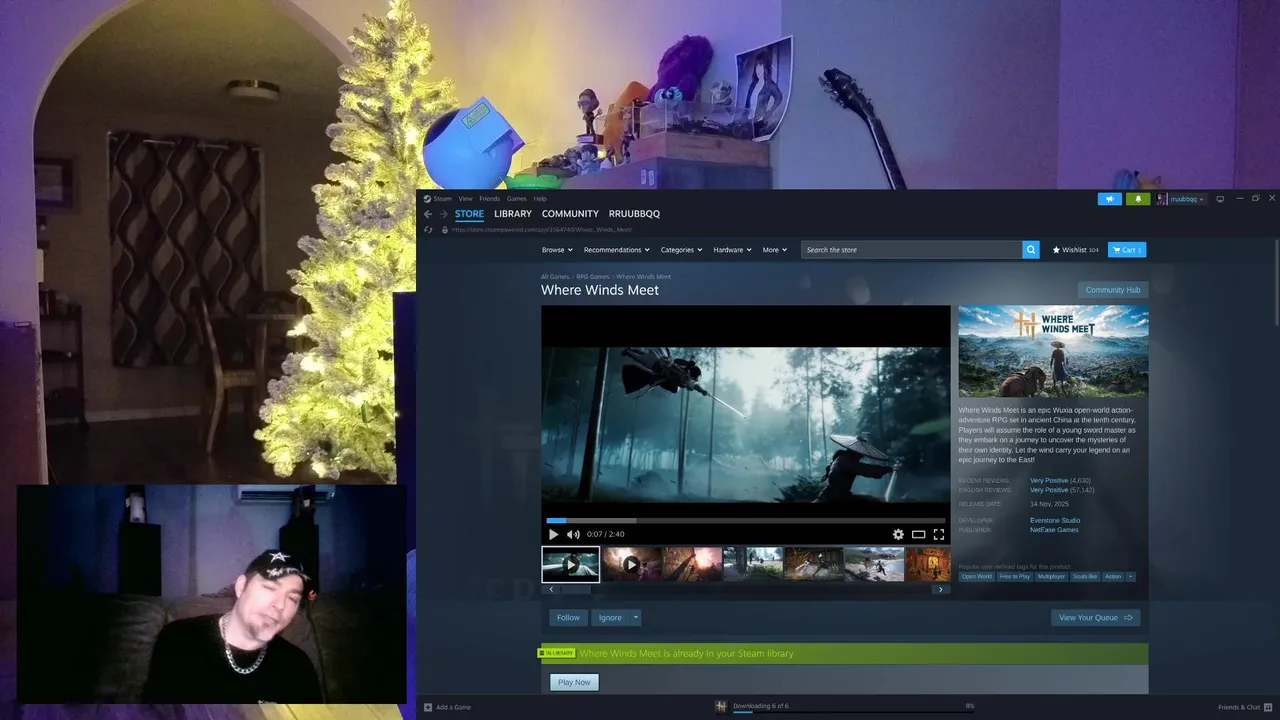Seek in the trailer progress bar
Viewport: 1280px width, 720px height.
click(745, 520)
